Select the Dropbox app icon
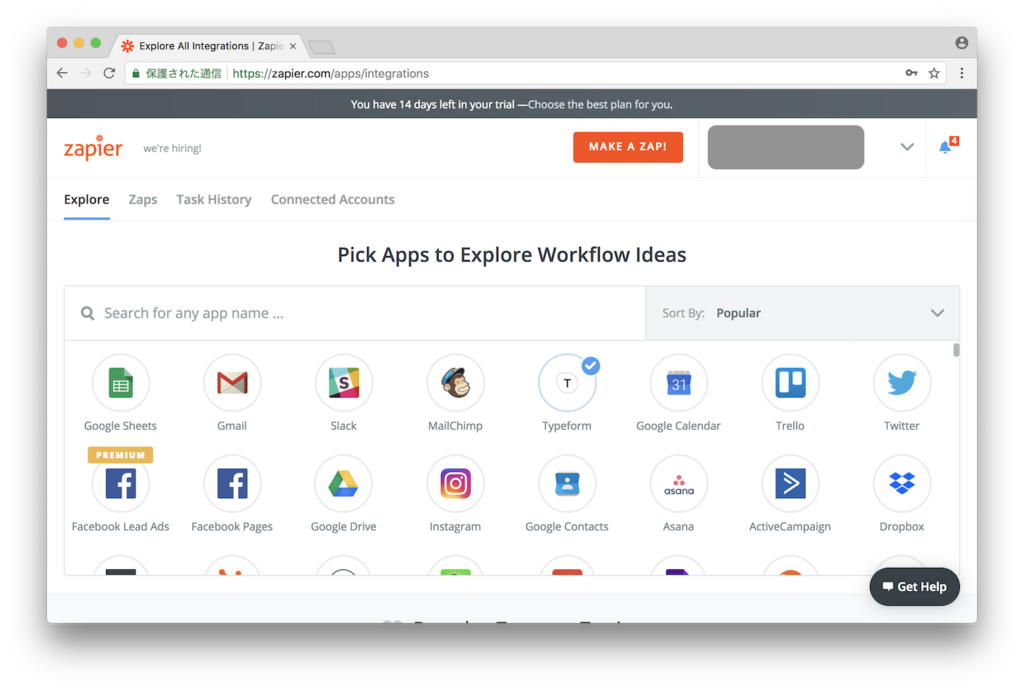 902,484
